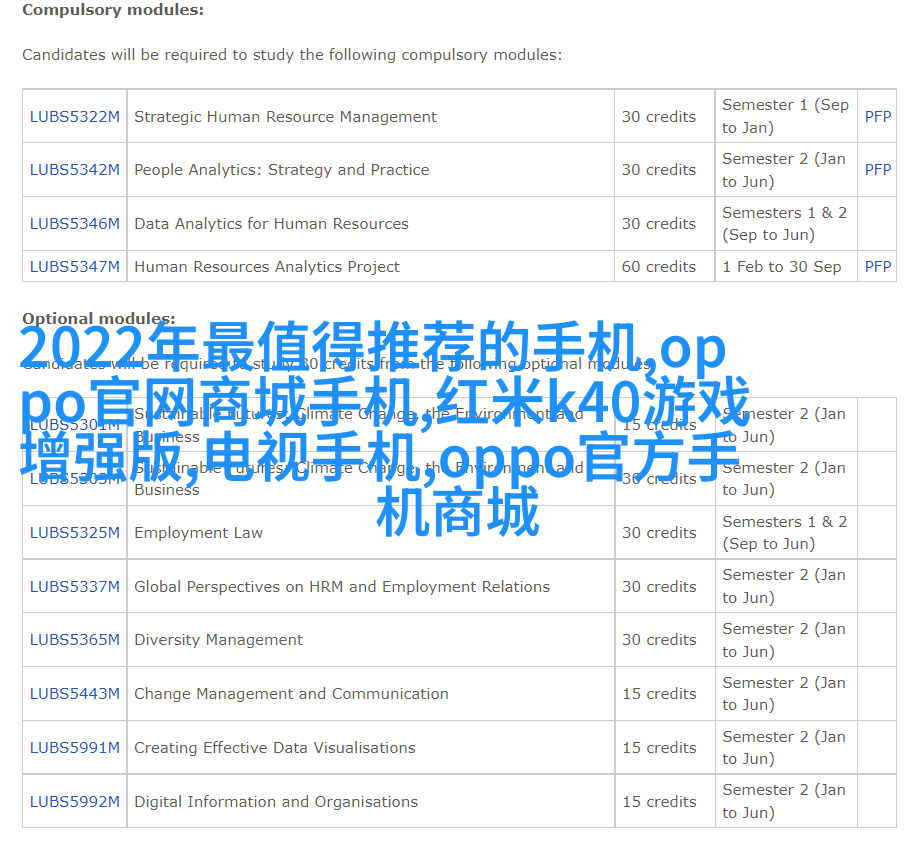Open PFP link in People Analytics row

(x=878, y=170)
